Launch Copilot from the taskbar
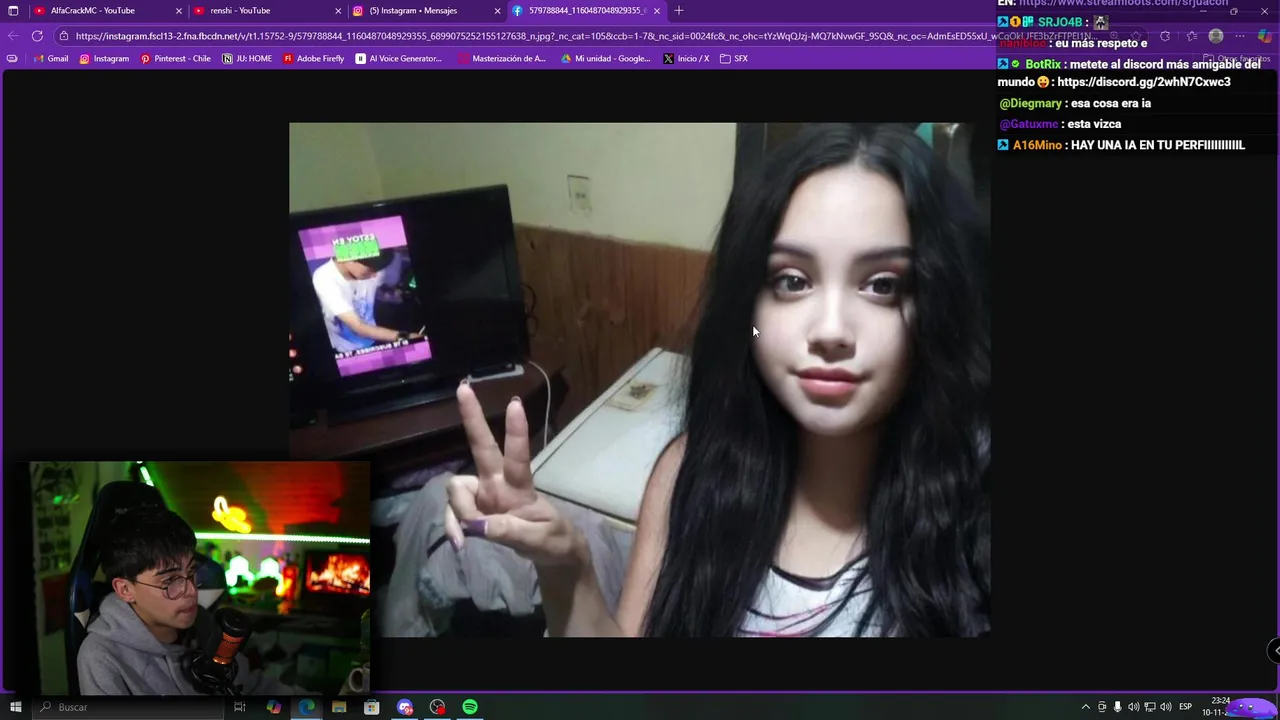The image size is (1280, 720). tap(274, 707)
